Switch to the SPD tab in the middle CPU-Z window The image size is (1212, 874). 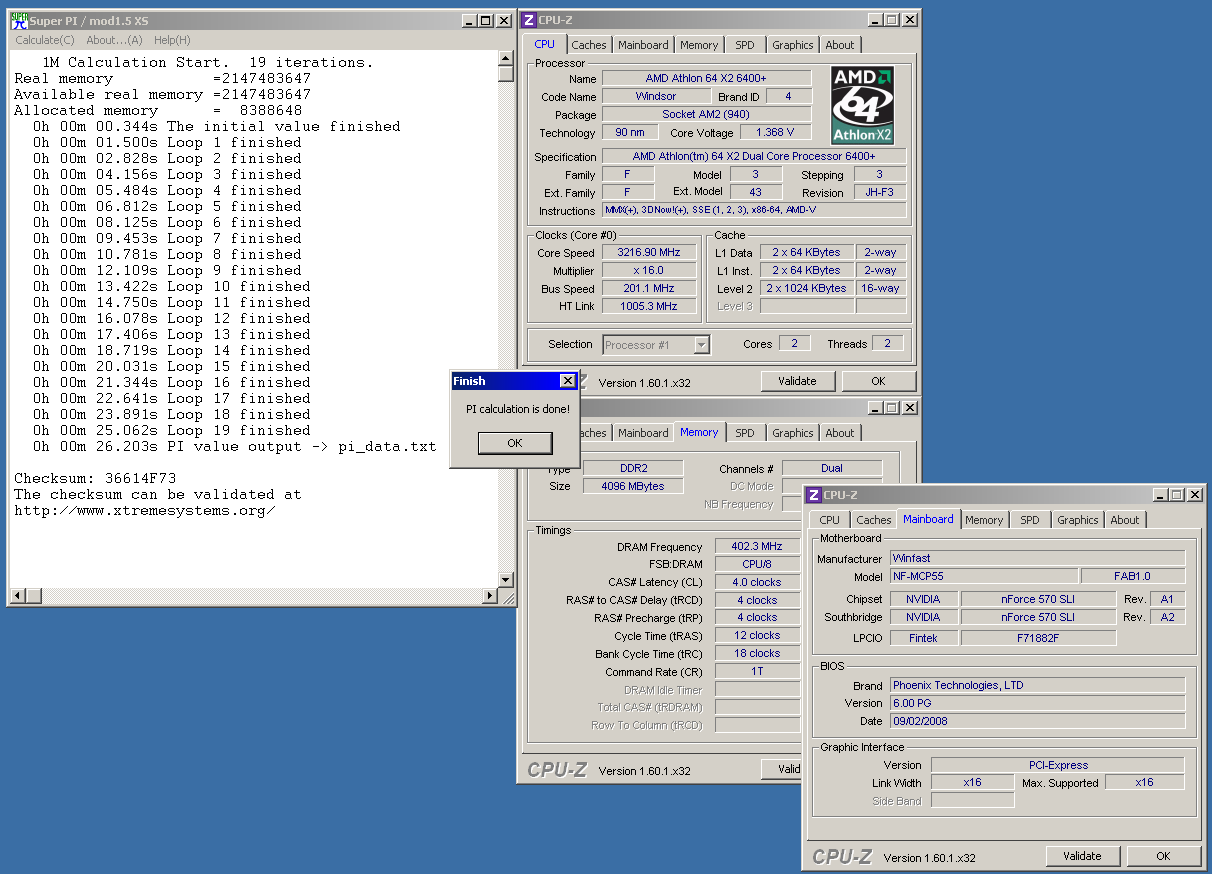(x=745, y=433)
